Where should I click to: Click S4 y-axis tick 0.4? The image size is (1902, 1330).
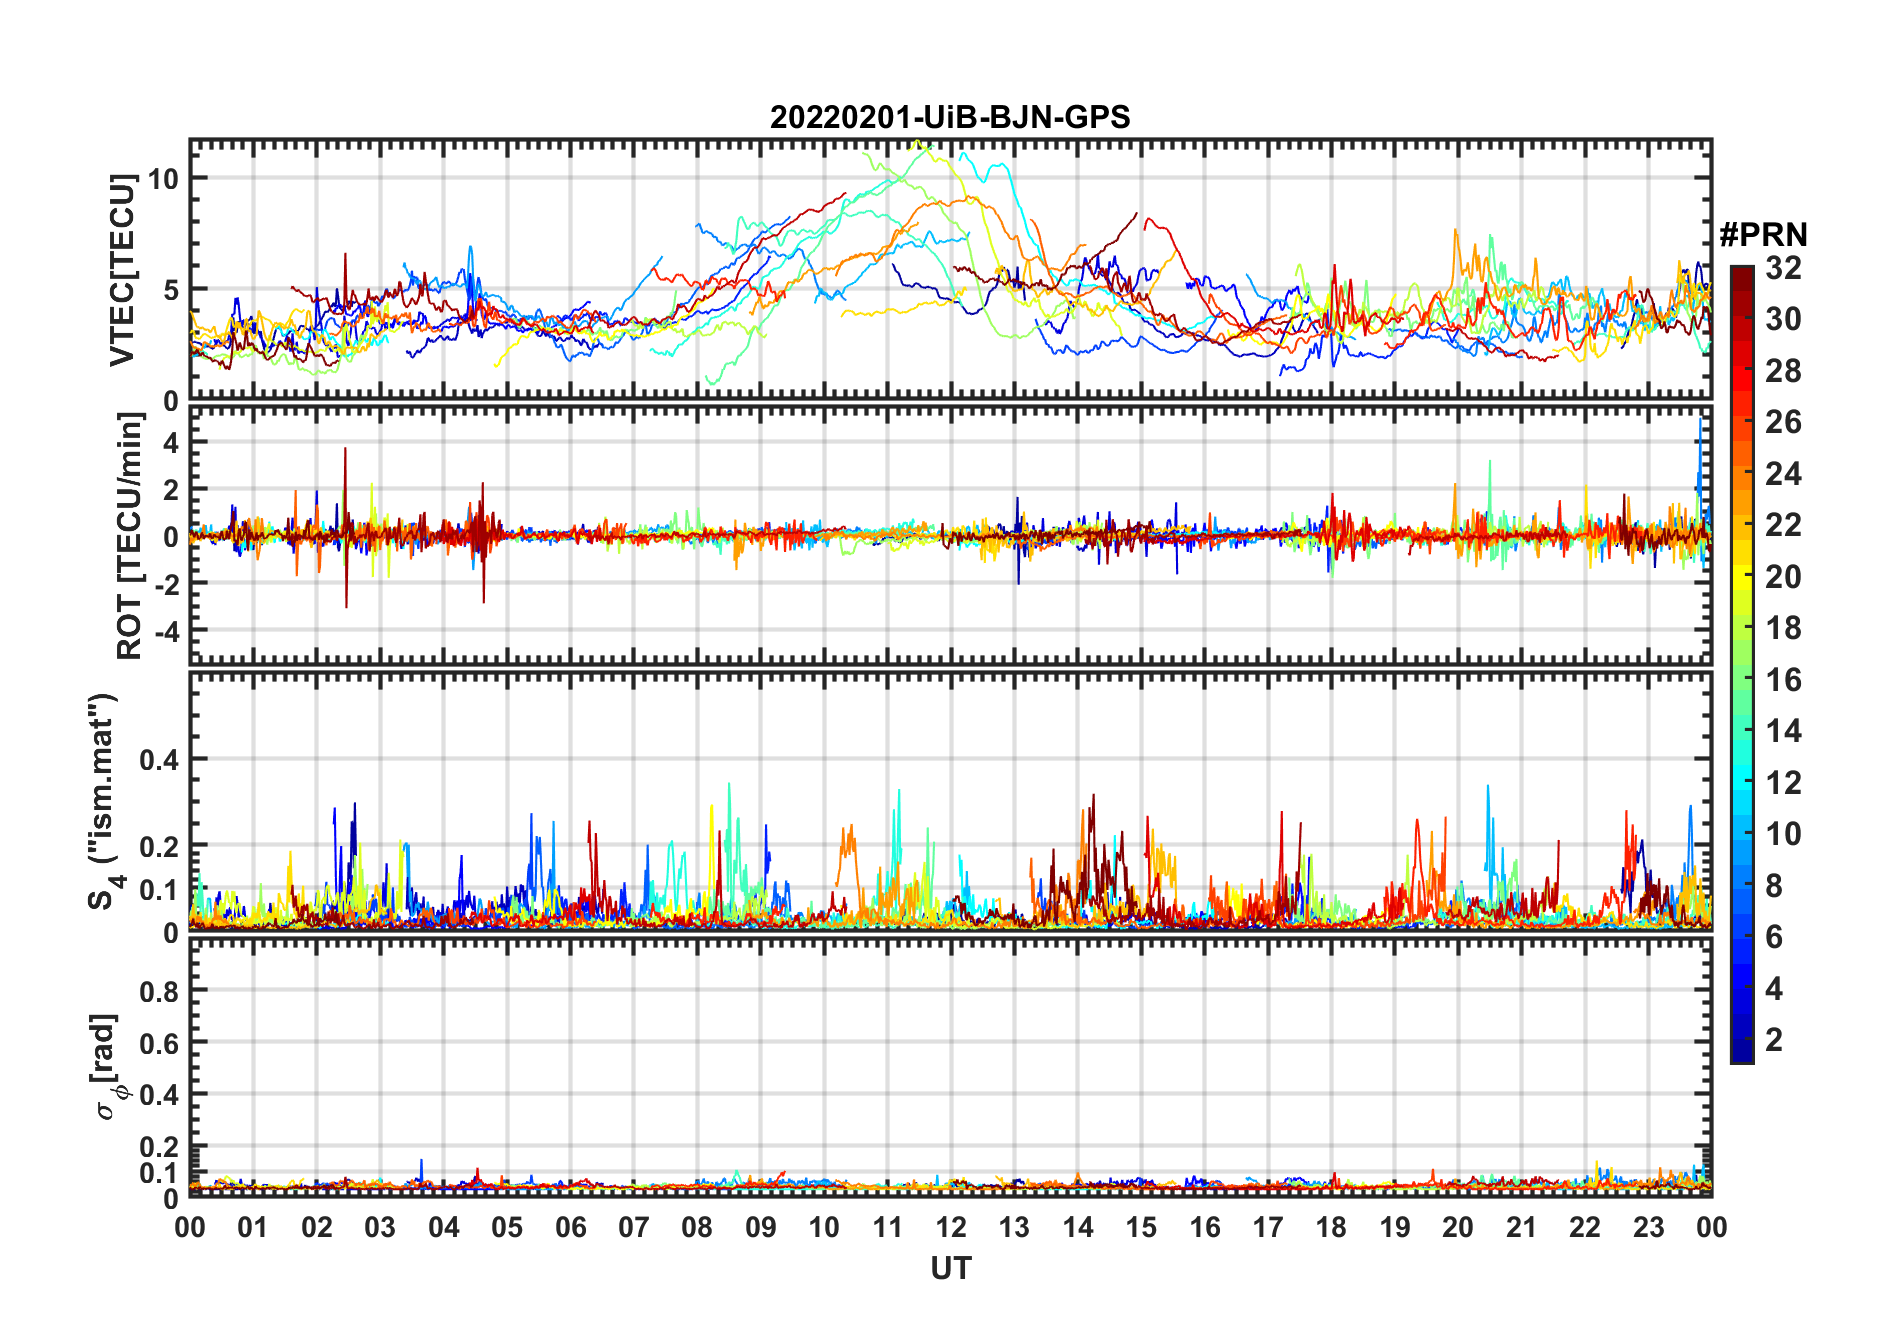pyautogui.click(x=160, y=759)
